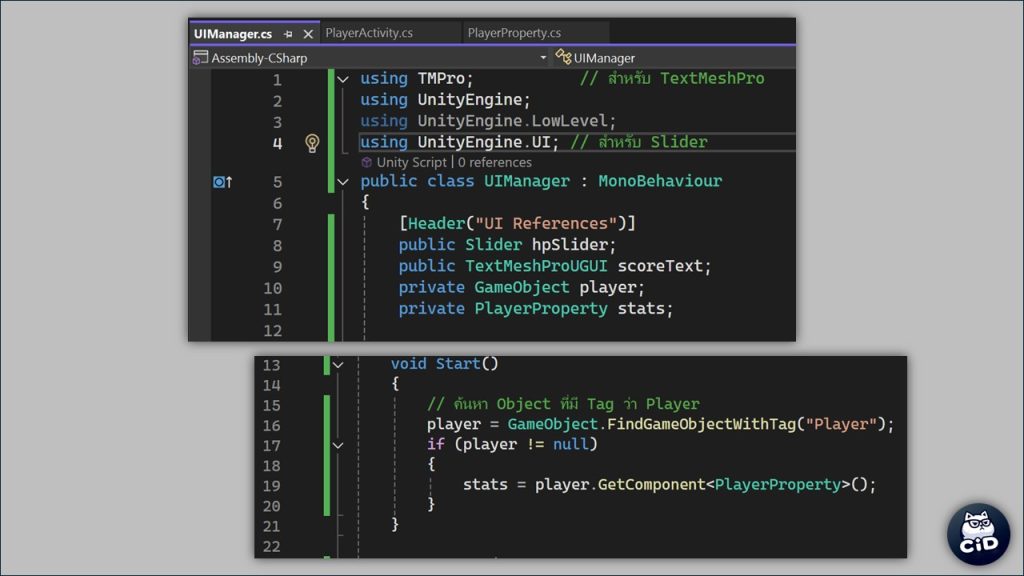Open the Assembly-CSharp project dropdown
This screenshot has height=576, width=1024.
click(x=543, y=58)
